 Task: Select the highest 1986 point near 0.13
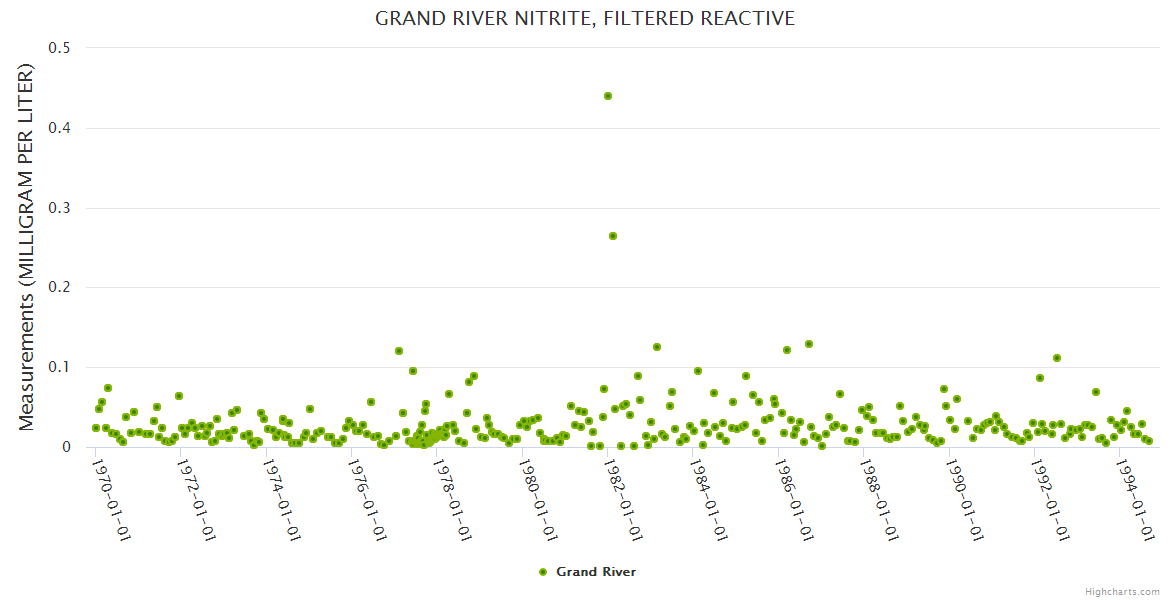coord(809,344)
